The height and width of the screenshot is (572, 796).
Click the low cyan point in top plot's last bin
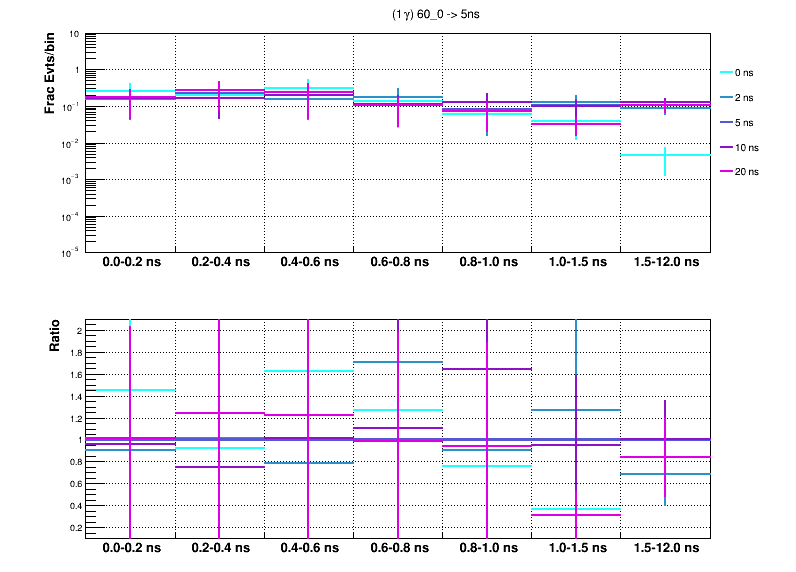pyautogui.click(x=665, y=155)
